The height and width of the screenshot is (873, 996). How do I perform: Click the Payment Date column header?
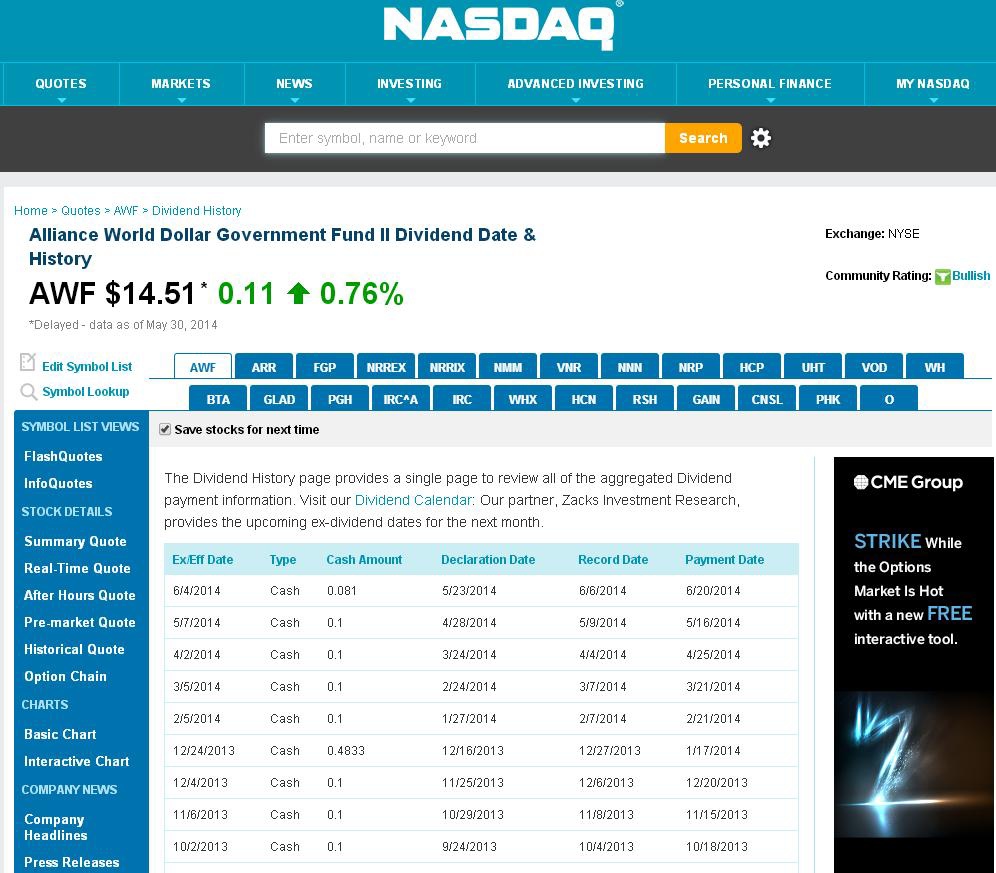(724, 560)
